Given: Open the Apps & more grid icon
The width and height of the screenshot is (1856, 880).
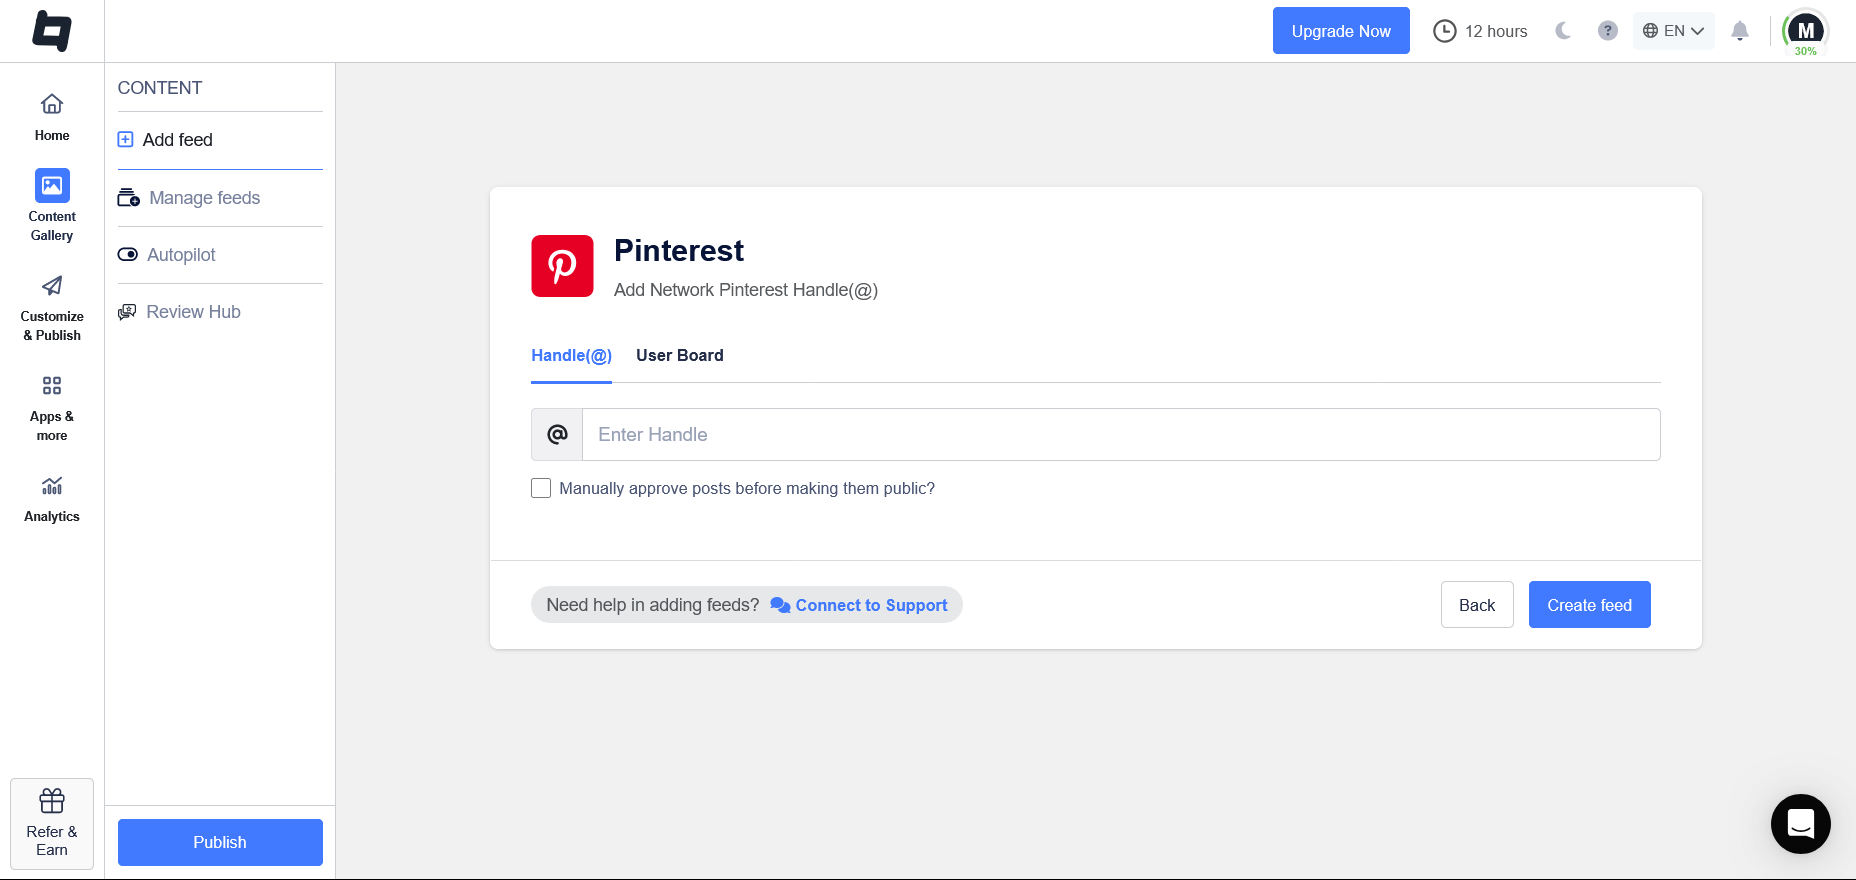Looking at the screenshot, I should (x=52, y=386).
